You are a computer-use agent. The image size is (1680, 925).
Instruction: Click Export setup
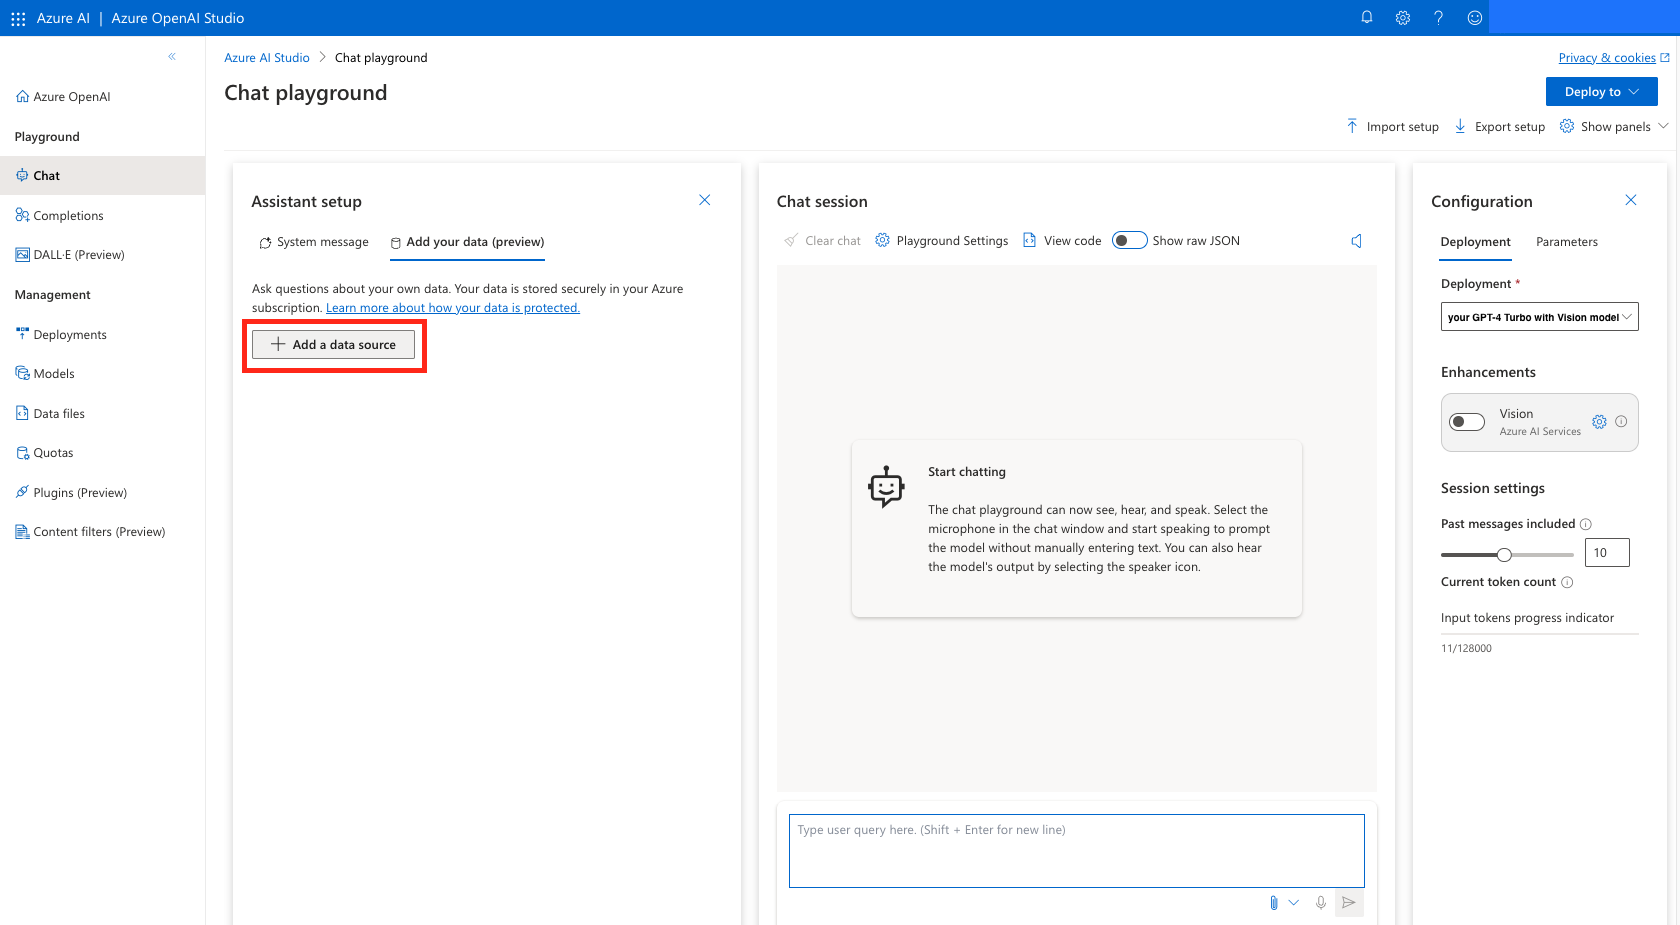[1499, 127]
